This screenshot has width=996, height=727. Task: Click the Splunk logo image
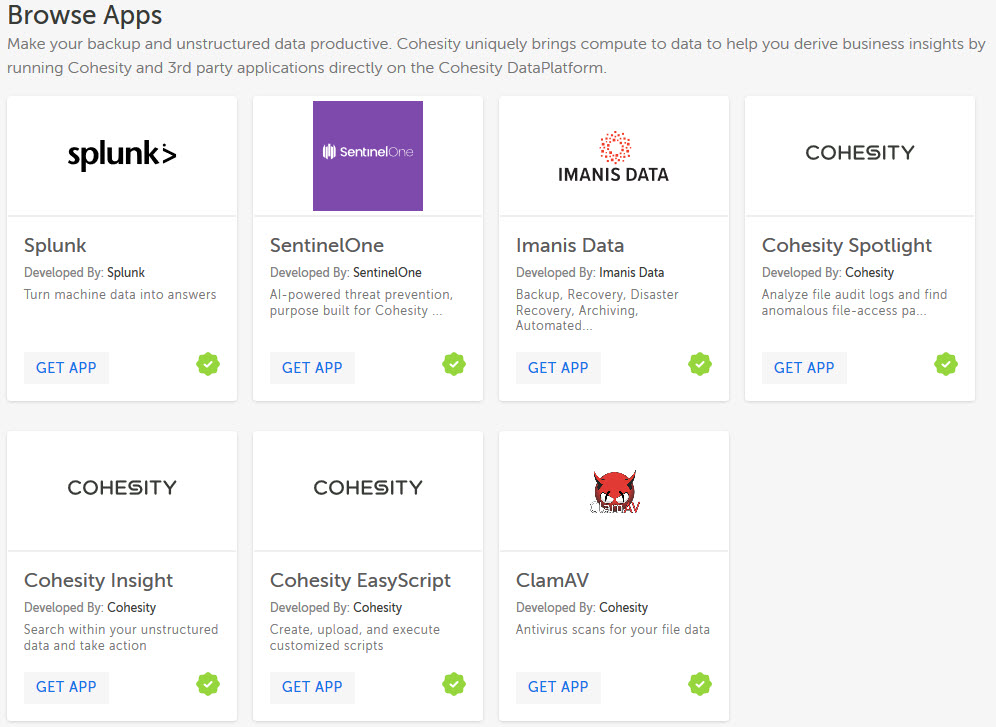pos(122,155)
